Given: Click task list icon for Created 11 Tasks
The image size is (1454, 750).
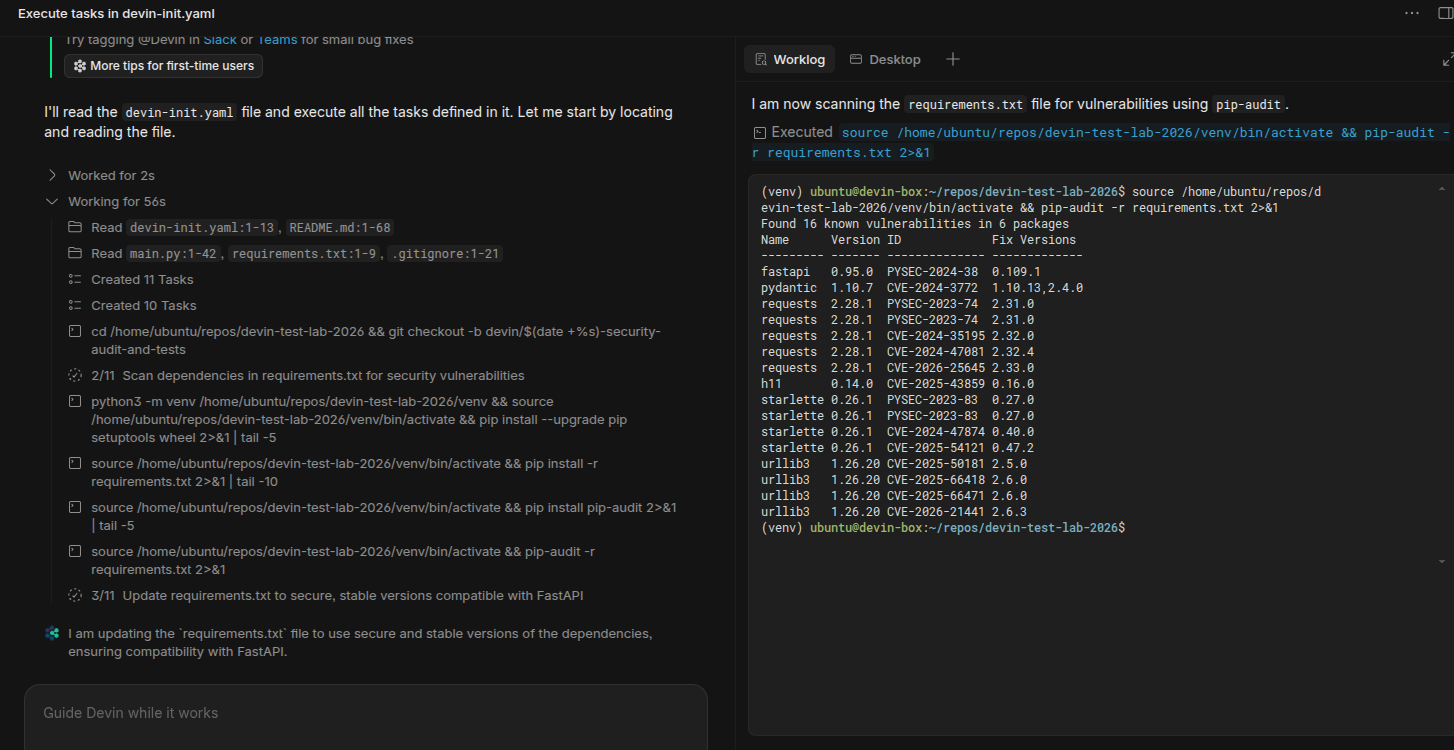Looking at the screenshot, I should pos(75,280).
